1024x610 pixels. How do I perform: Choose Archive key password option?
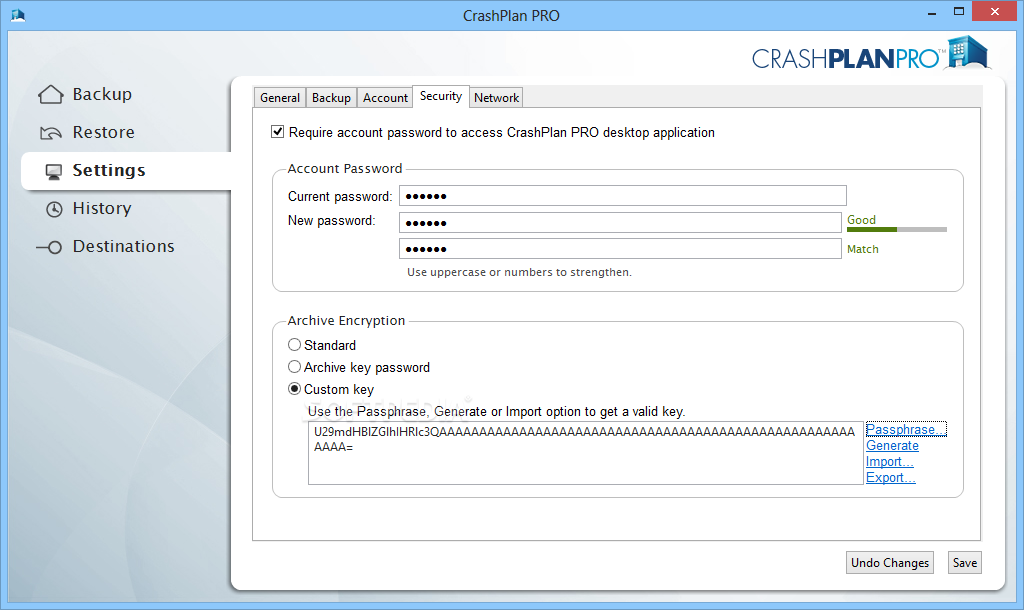pos(295,366)
